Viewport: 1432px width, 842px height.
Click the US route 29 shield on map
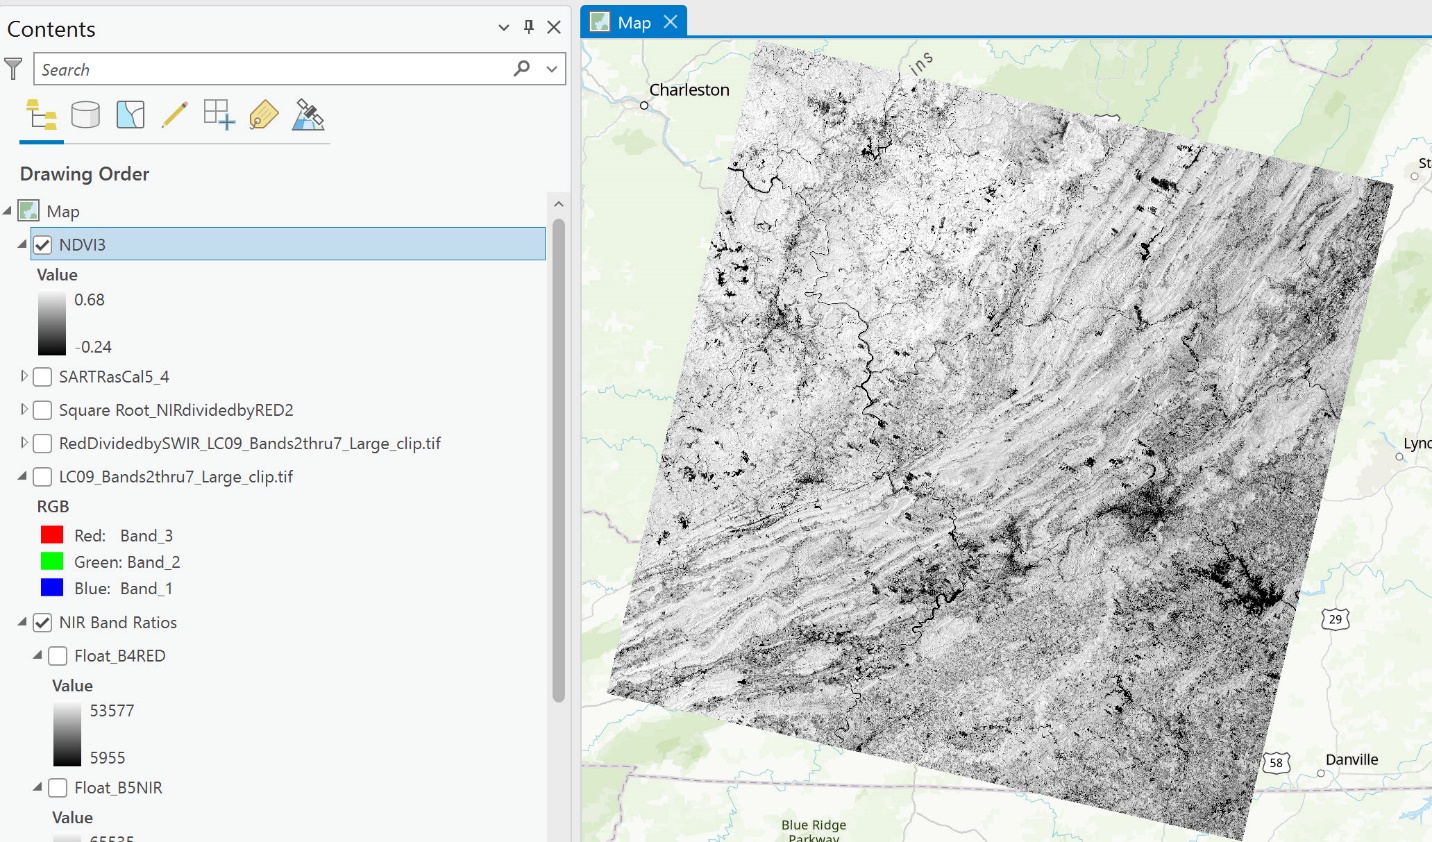(1335, 619)
